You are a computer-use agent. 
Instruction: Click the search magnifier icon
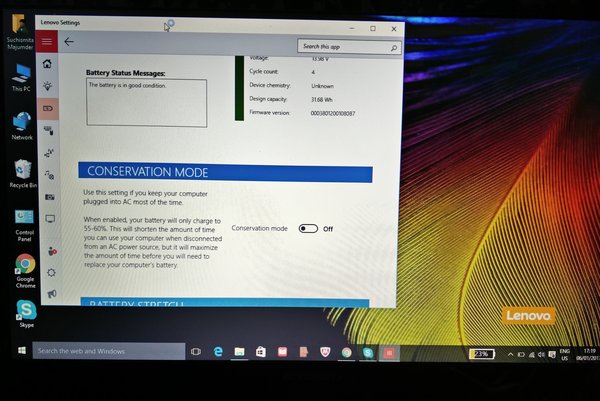(394, 47)
